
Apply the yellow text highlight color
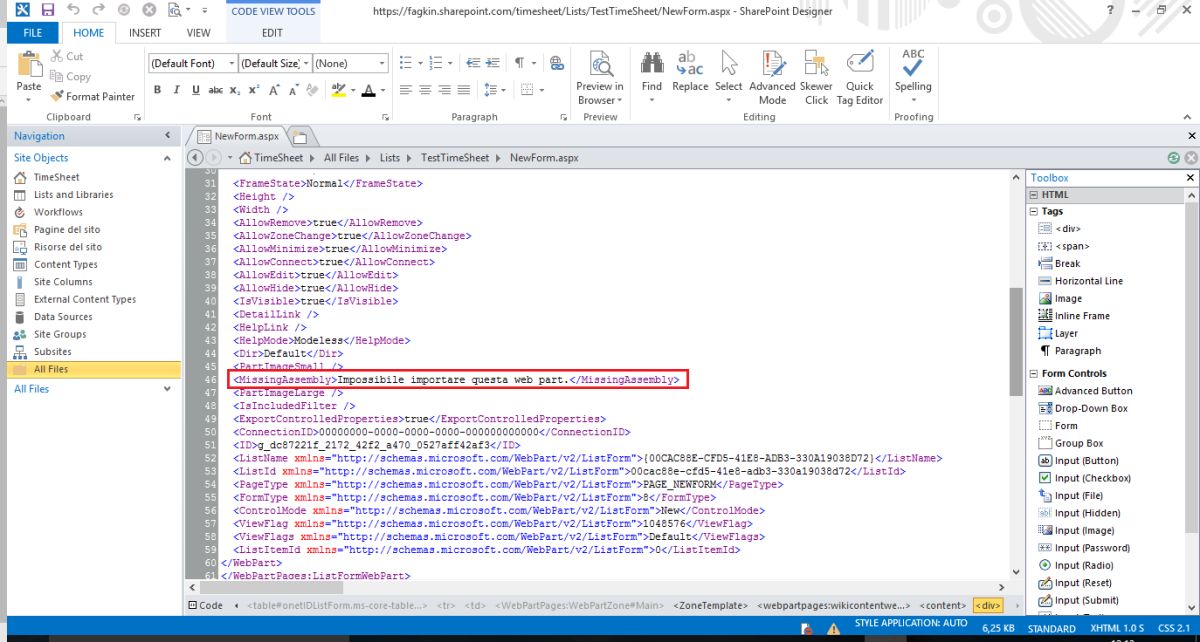(337, 89)
